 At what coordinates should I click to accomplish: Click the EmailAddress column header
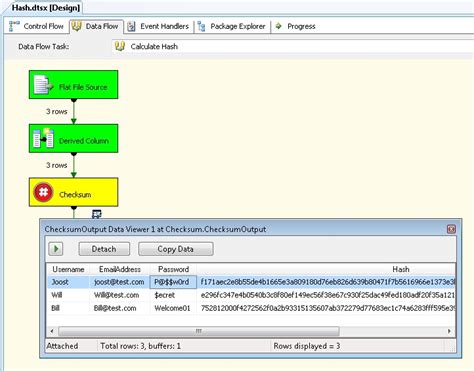click(120, 269)
